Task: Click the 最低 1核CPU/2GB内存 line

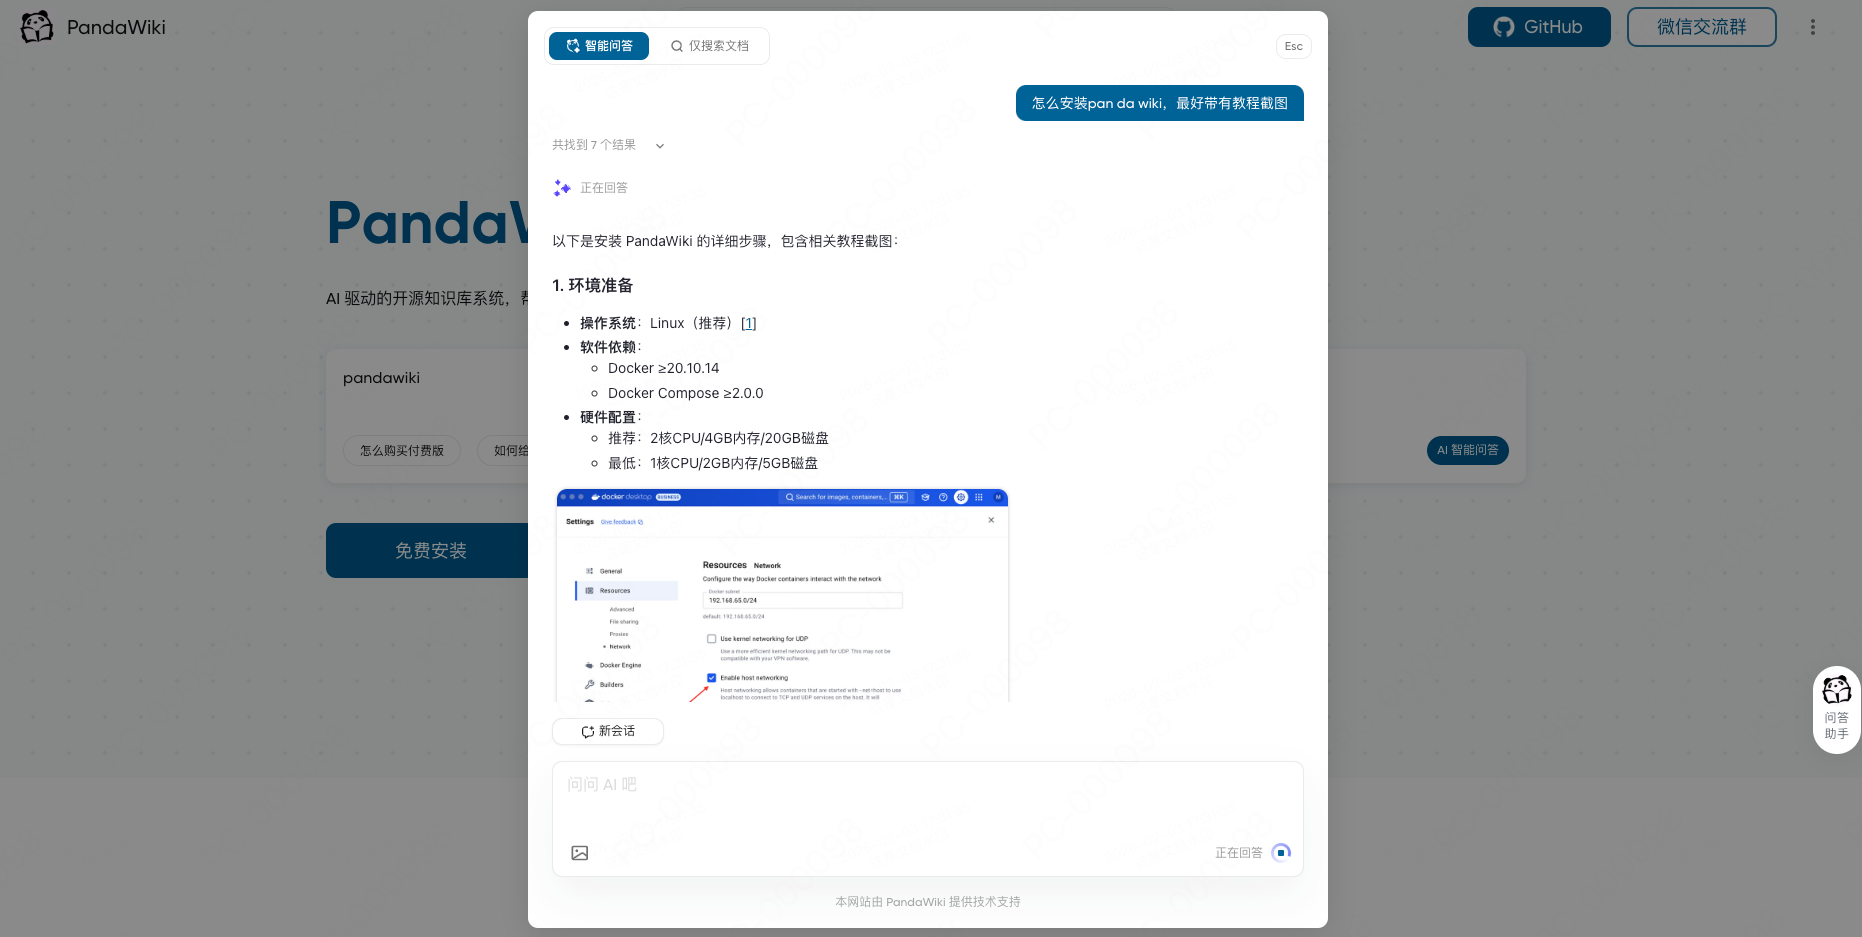Action: [x=713, y=463]
